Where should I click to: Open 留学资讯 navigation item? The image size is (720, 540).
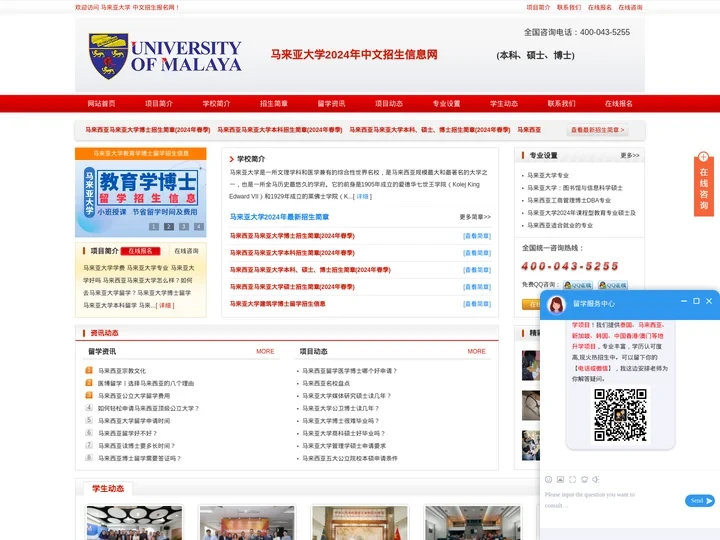coord(331,104)
